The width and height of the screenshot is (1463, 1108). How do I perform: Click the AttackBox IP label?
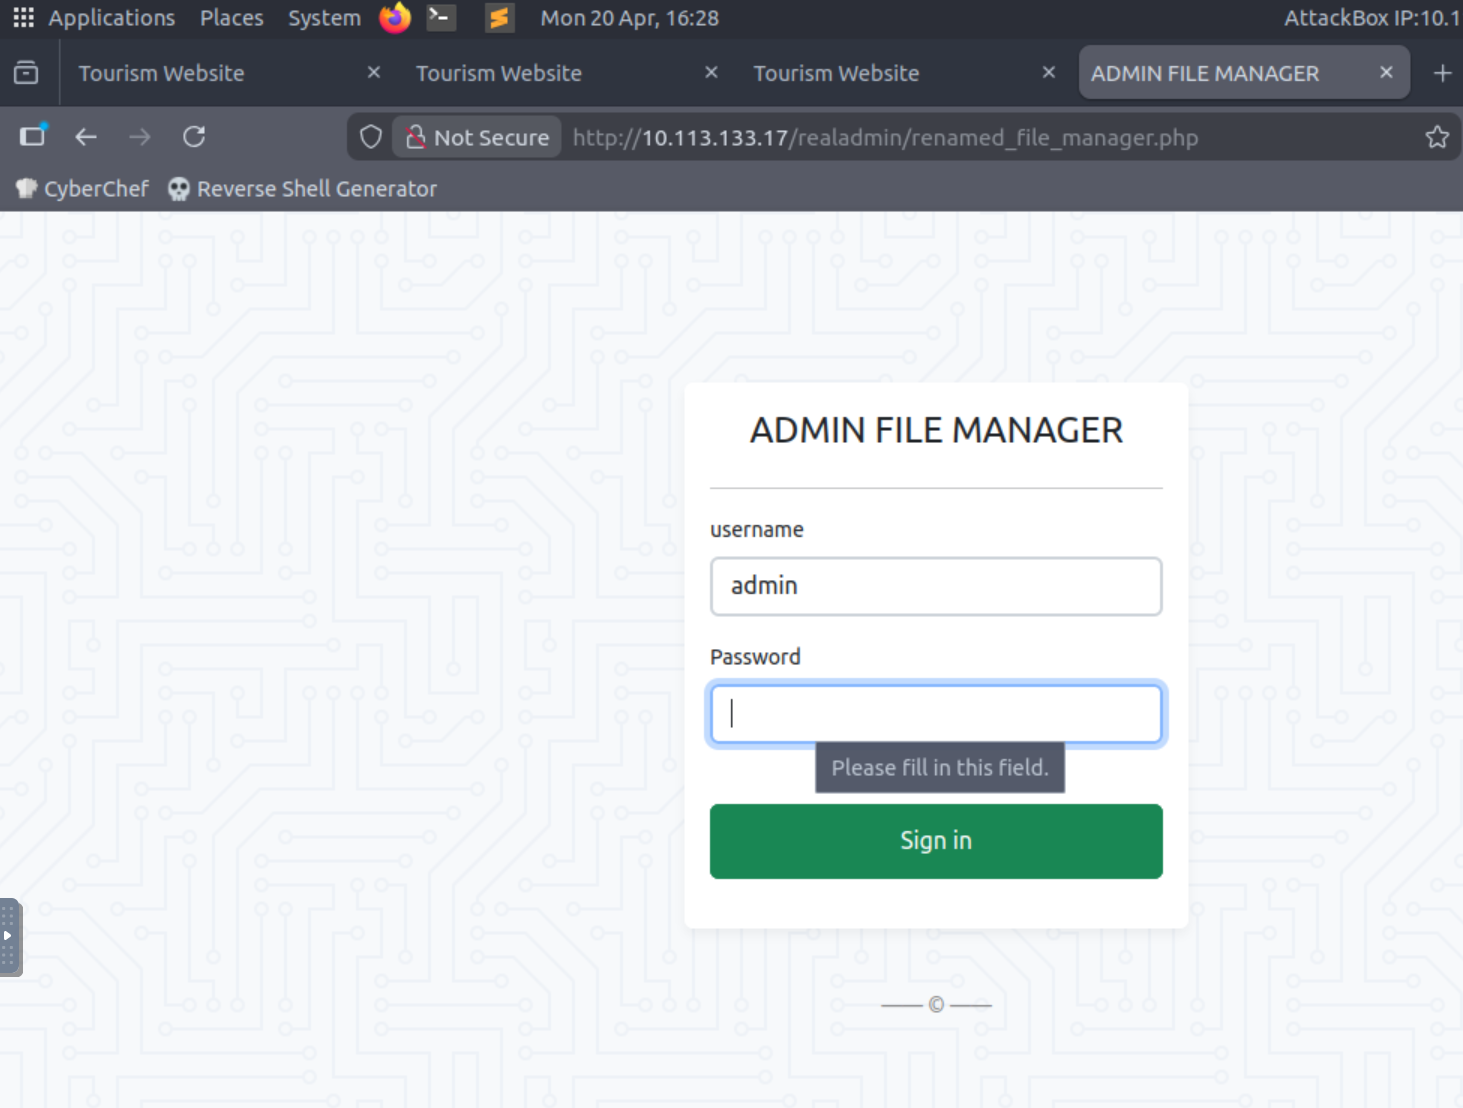point(1372,18)
